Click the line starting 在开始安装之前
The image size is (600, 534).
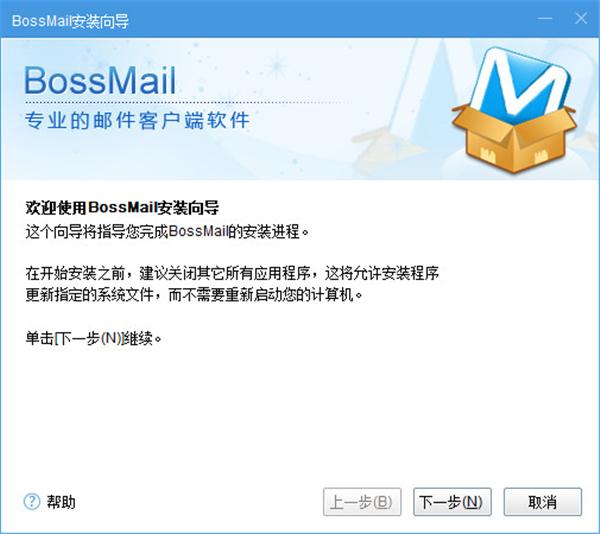[x=232, y=273]
